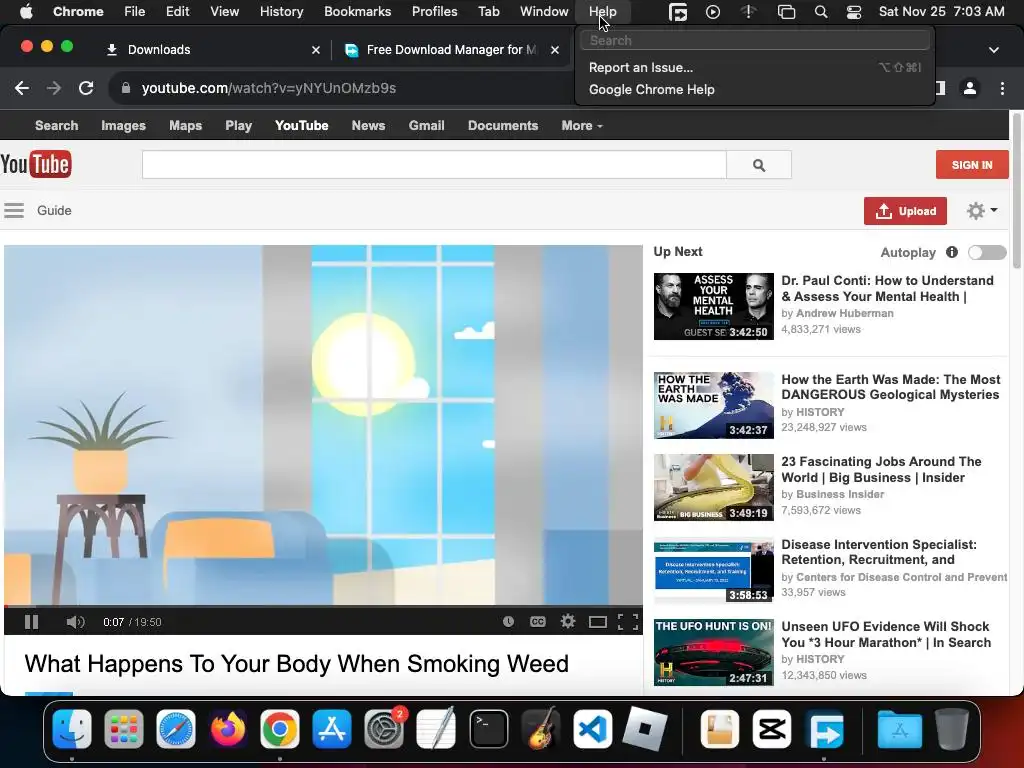The width and height of the screenshot is (1024, 768).
Task: Click the lock icon in address bar
Action: pos(125,88)
